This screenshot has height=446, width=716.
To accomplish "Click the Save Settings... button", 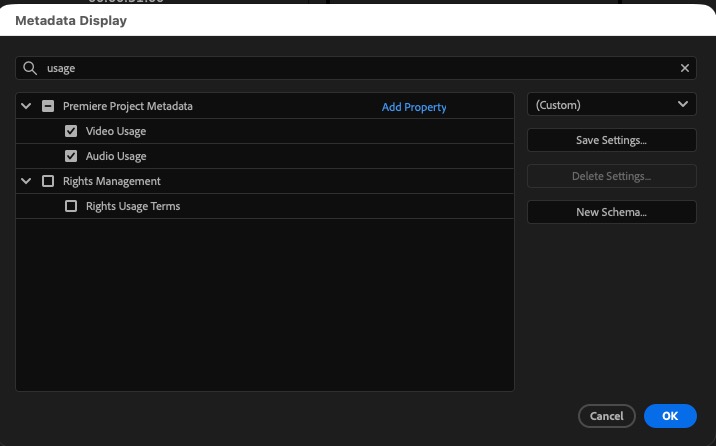I will click(x=611, y=140).
